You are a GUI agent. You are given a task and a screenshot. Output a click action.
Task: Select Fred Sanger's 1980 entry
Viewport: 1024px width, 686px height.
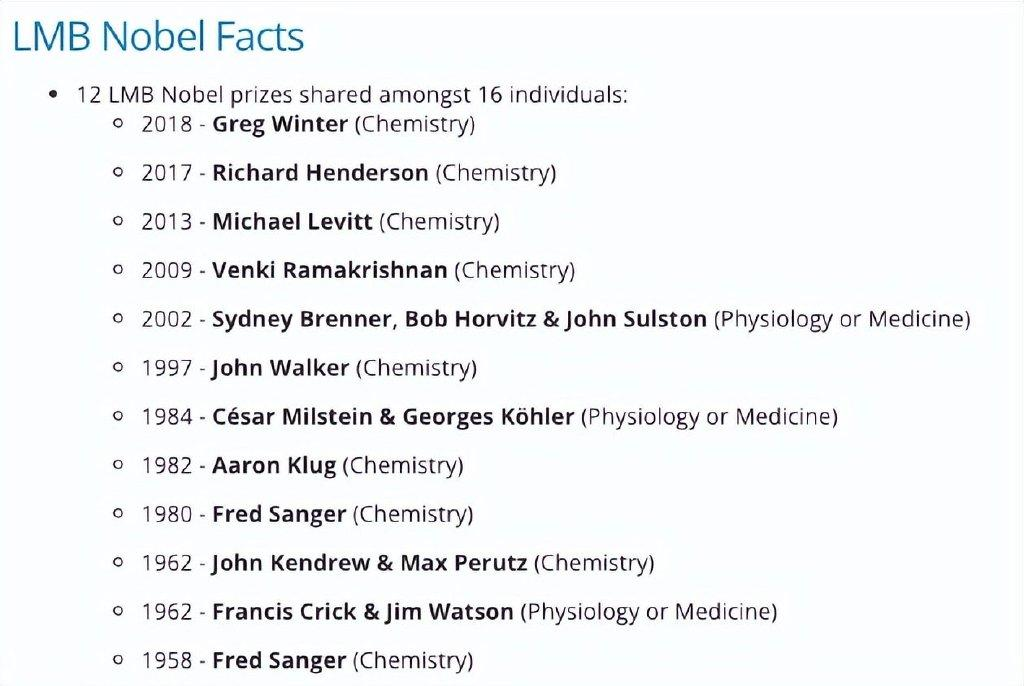307,514
